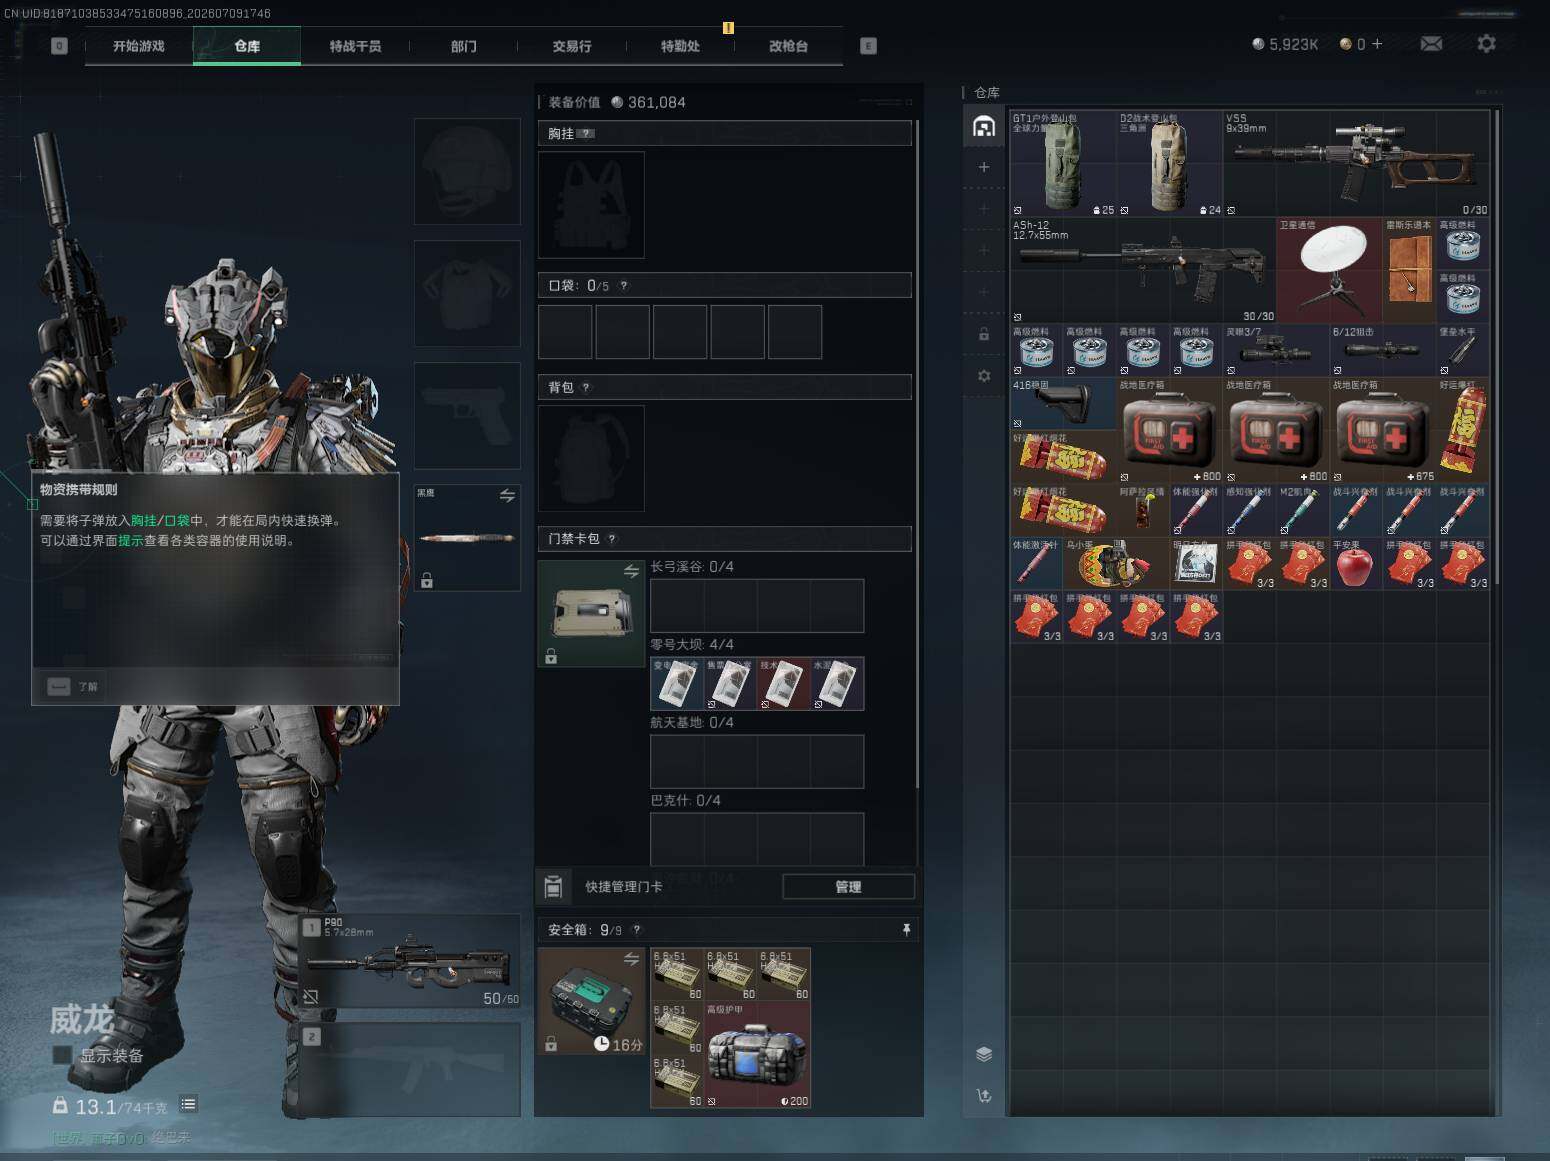Select the VSS rifle in warehouse
The width and height of the screenshot is (1550, 1161).
pos(1356,164)
